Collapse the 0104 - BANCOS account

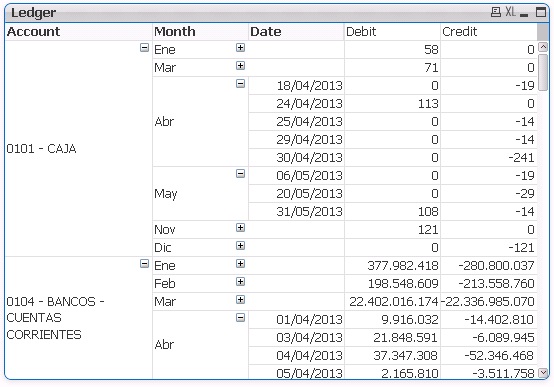(x=144, y=264)
